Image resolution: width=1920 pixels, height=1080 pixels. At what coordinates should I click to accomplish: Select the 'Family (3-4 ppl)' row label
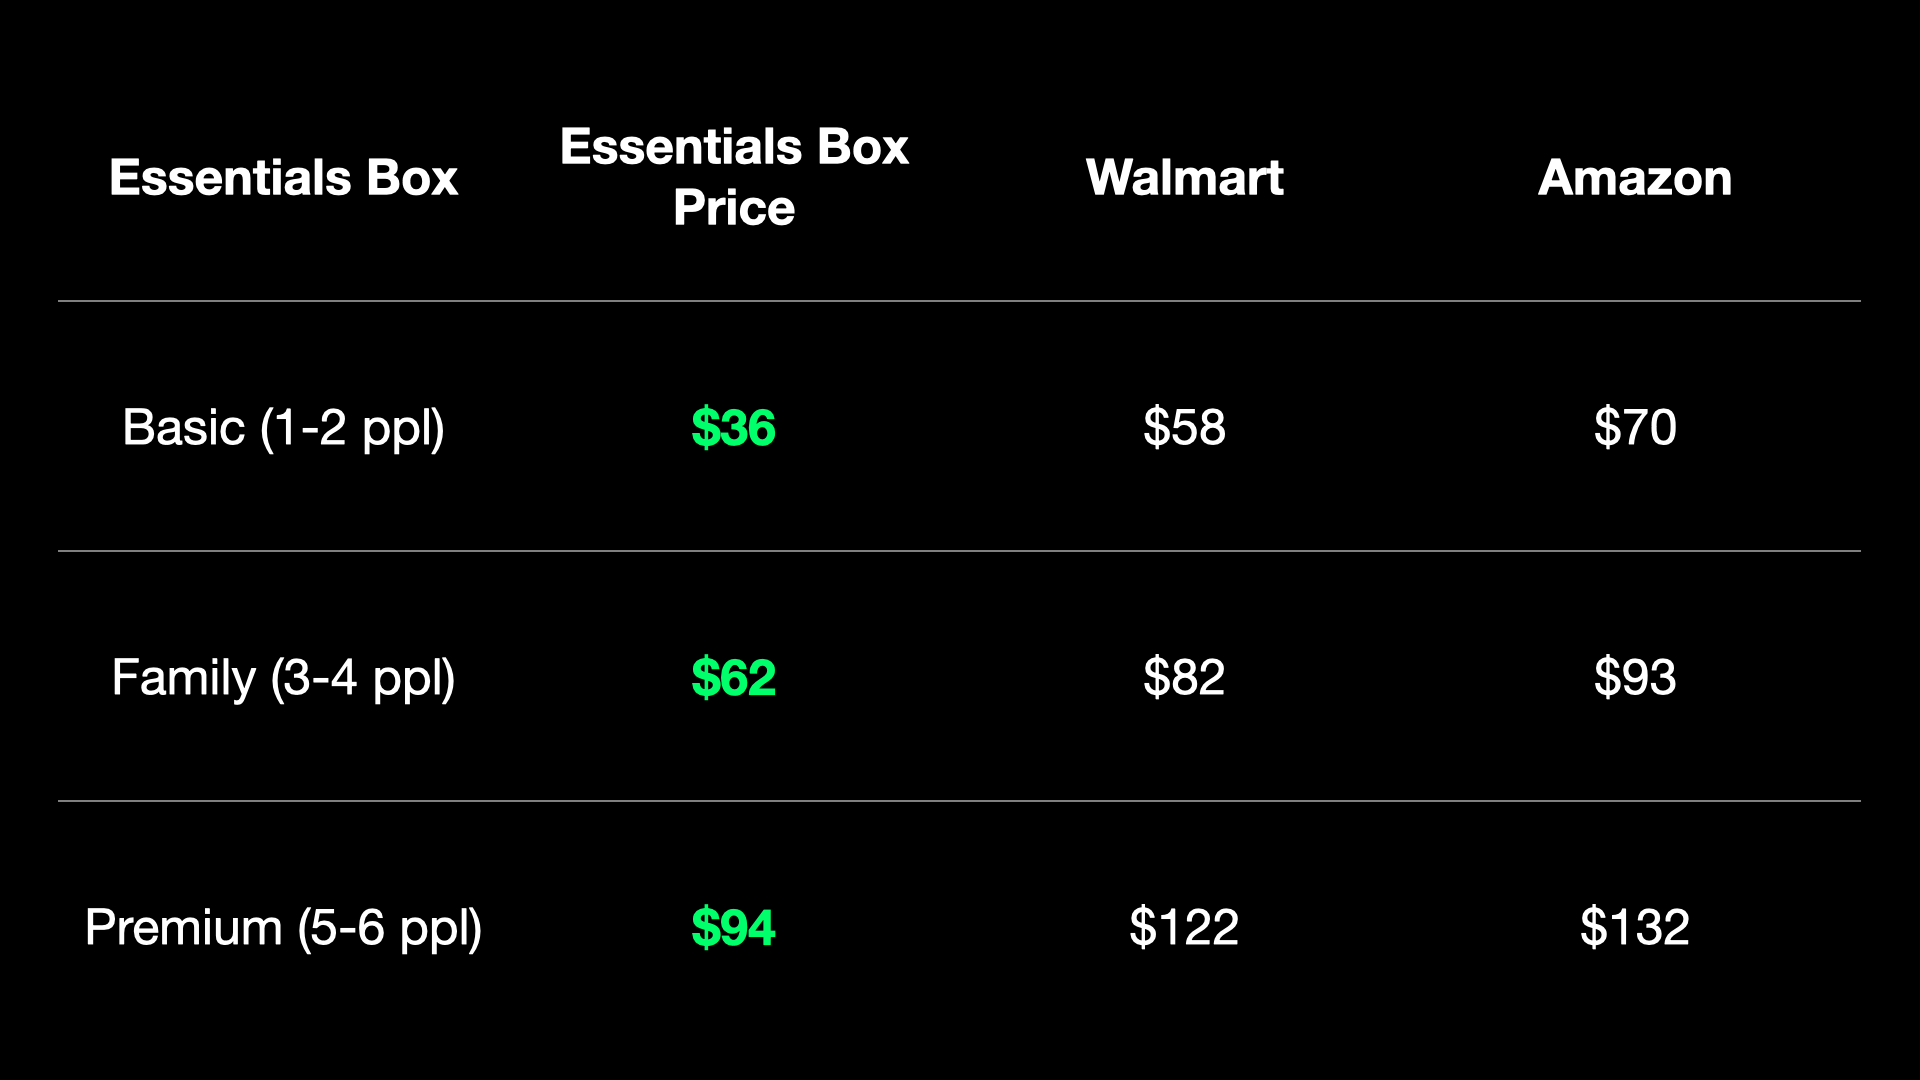[x=283, y=678]
